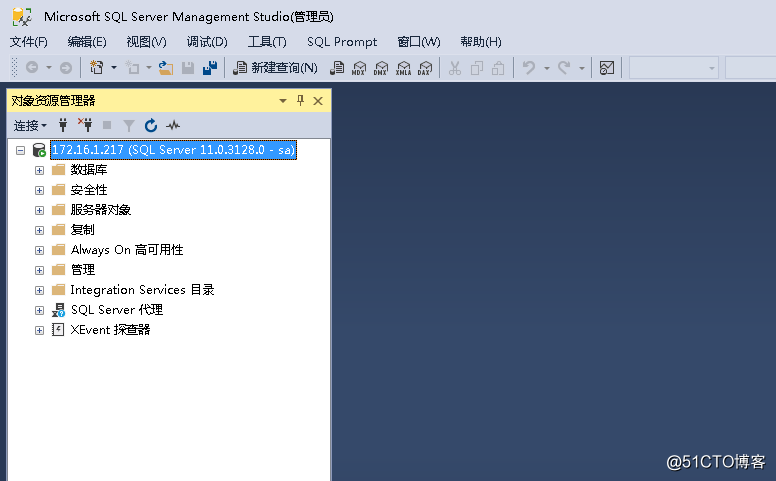This screenshot has width=776, height=481.
Task: Open the 窗口(W) menu
Action: coord(419,42)
